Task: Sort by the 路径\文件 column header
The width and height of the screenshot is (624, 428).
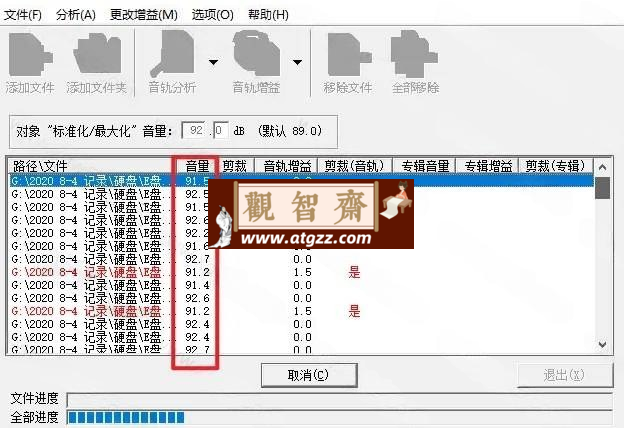Action: point(90,166)
